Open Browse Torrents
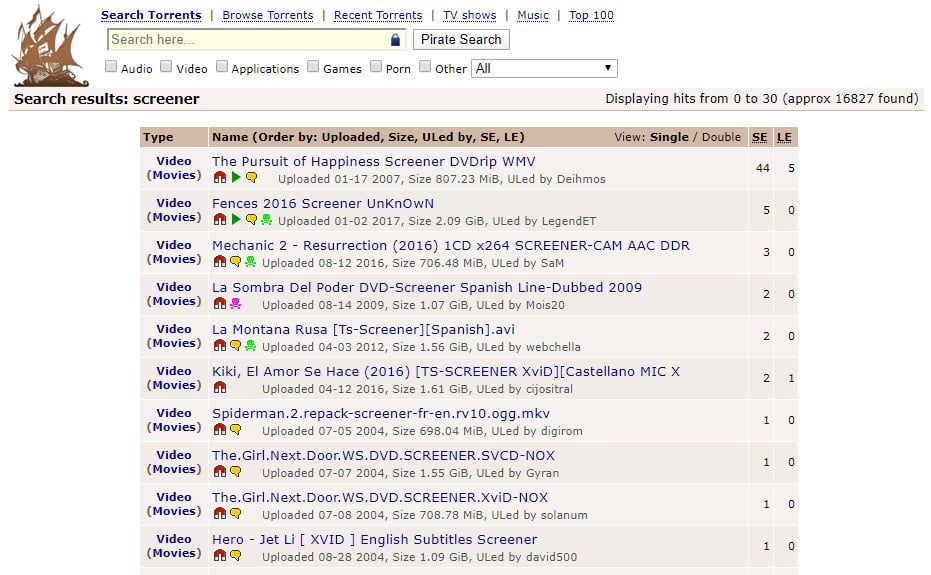The height and width of the screenshot is (575, 931). (268, 15)
